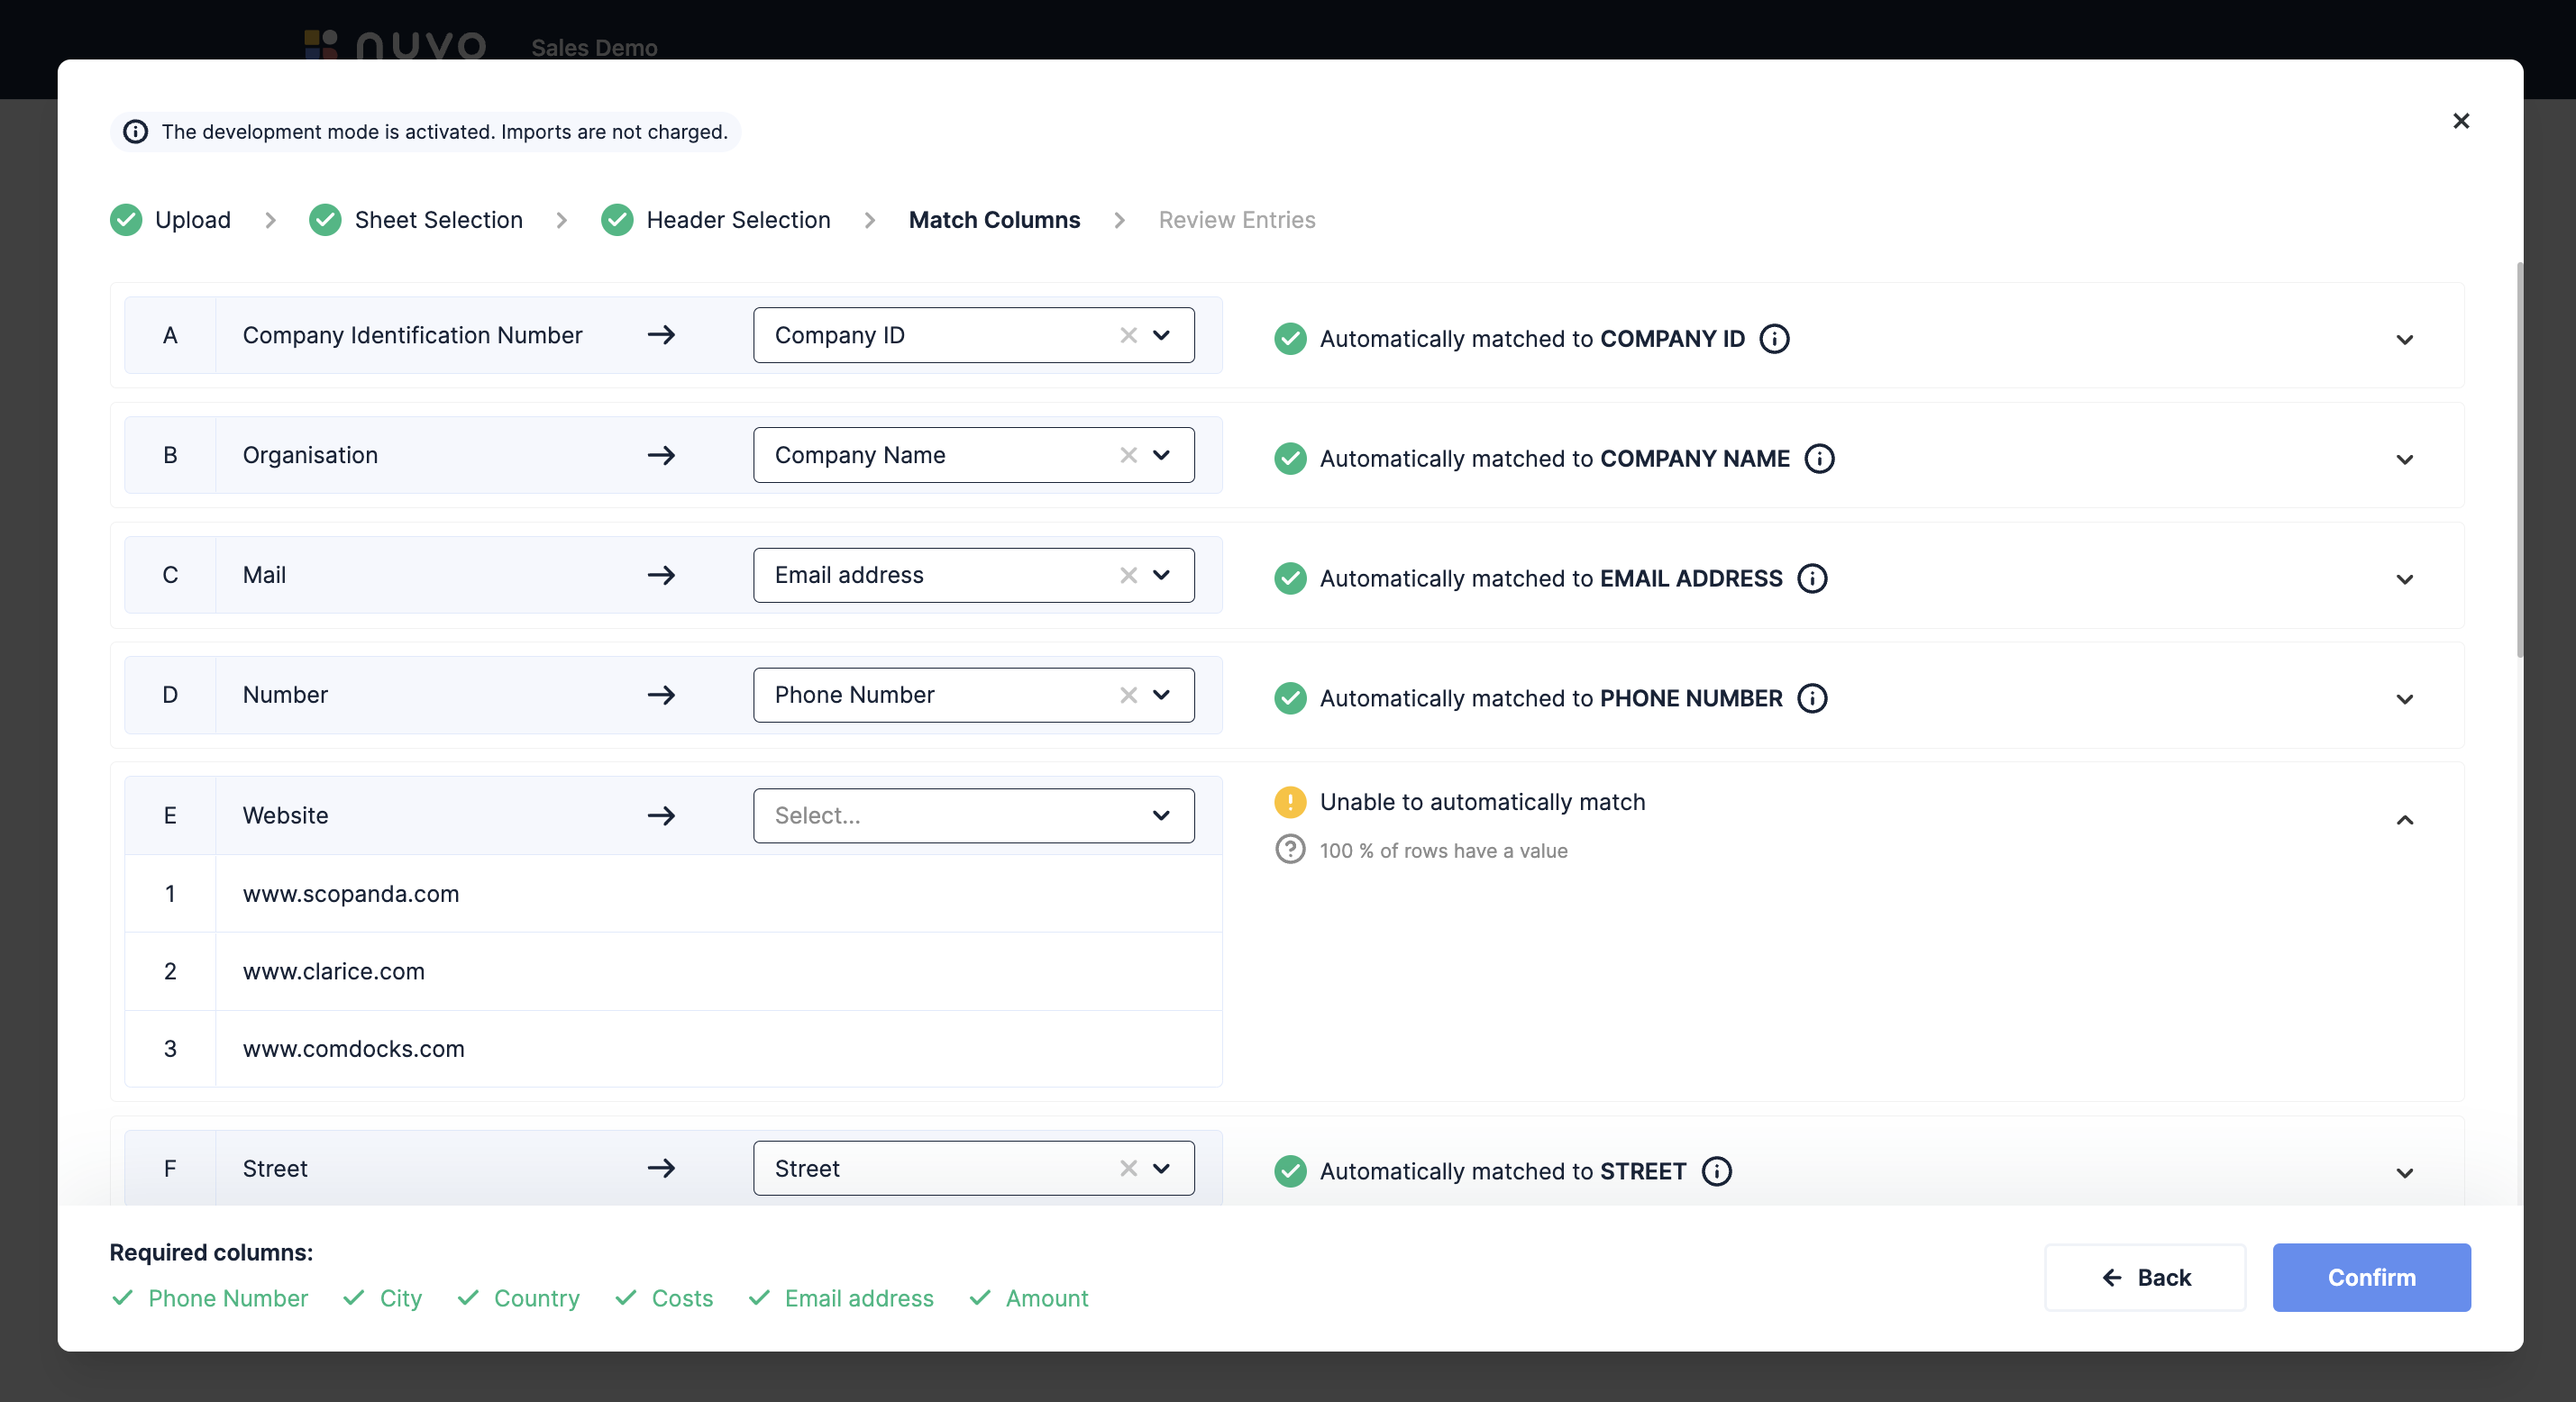Click info icon beside PHONE NUMBER match
The height and width of the screenshot is (1402, 2576).
point(1812,698)
